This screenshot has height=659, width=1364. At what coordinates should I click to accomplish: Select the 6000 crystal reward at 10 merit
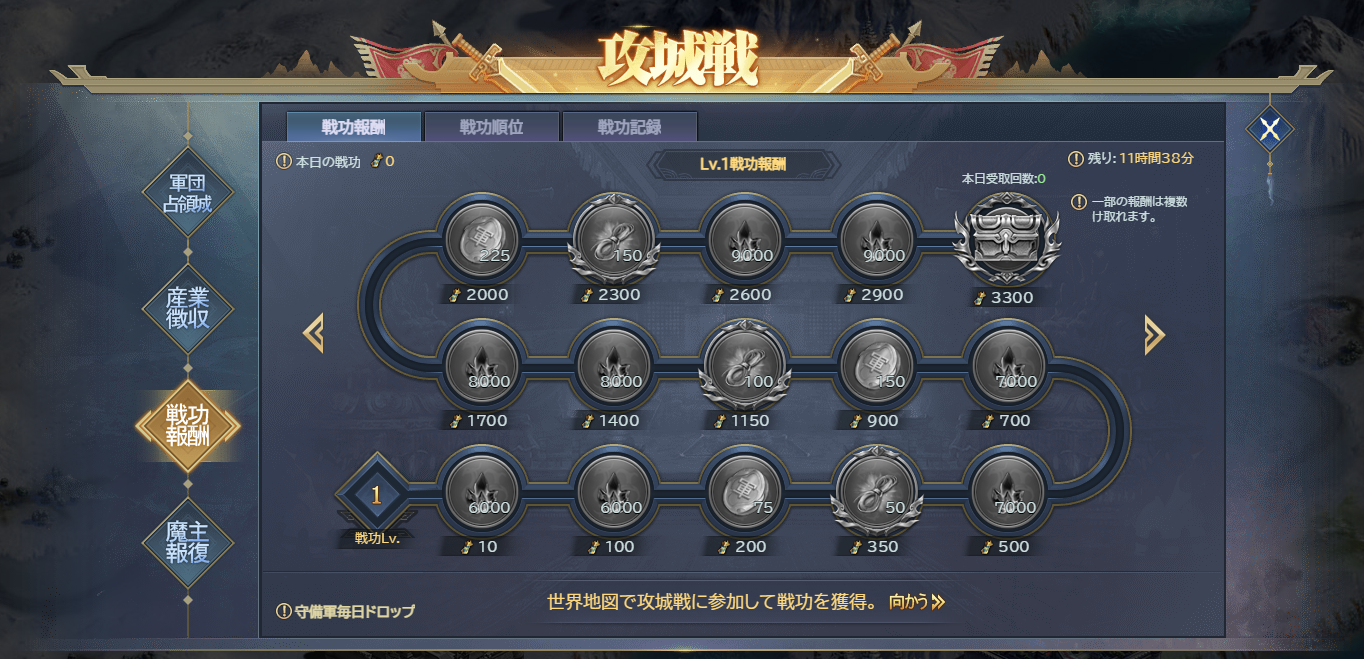click(x=482, y=491)
